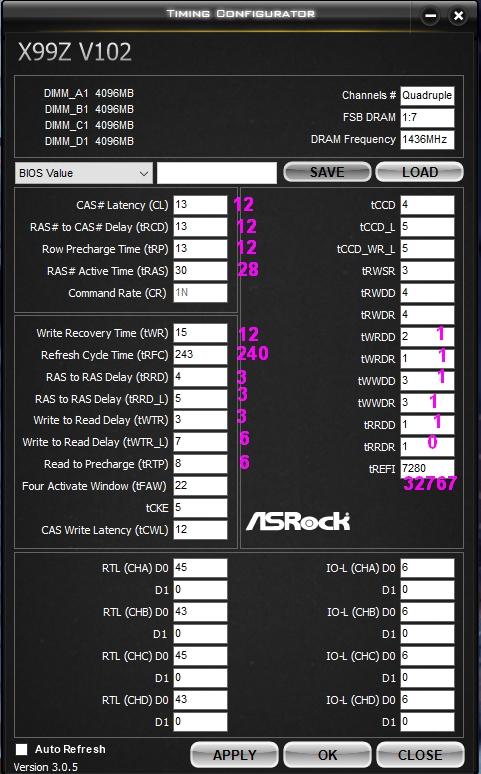Select the Write Recovery Time (tWR) field
The height and width of the screenshot is (774, 481).
pos(200,333)
